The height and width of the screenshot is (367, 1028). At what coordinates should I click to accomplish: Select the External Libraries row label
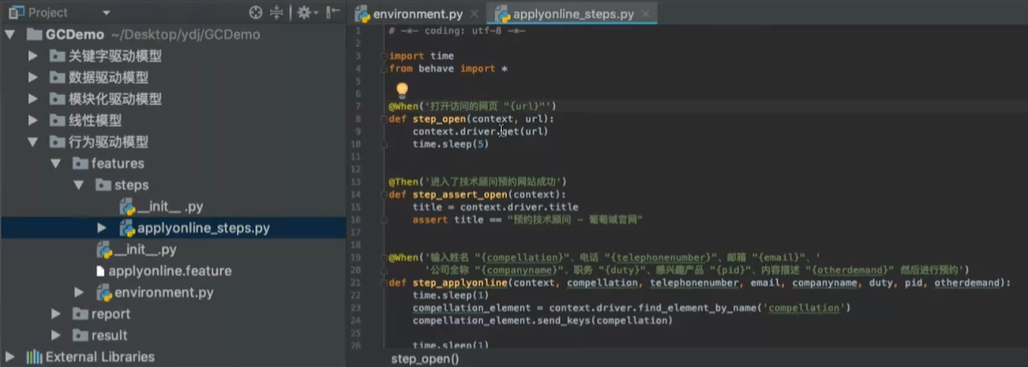[100, 357]
